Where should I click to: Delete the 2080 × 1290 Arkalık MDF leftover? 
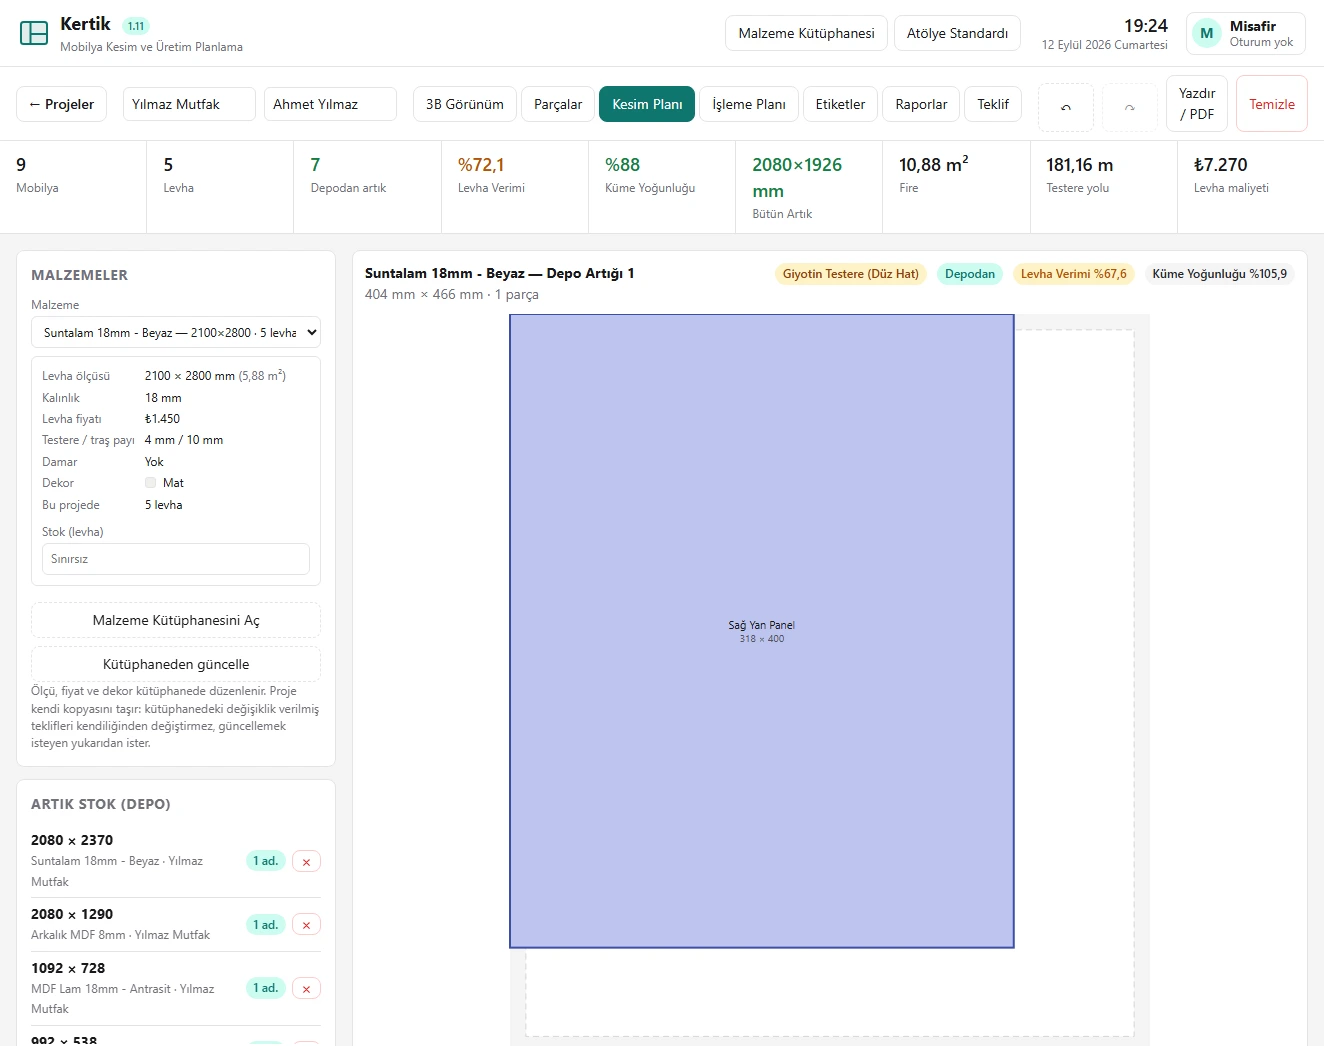click(306, 925)
